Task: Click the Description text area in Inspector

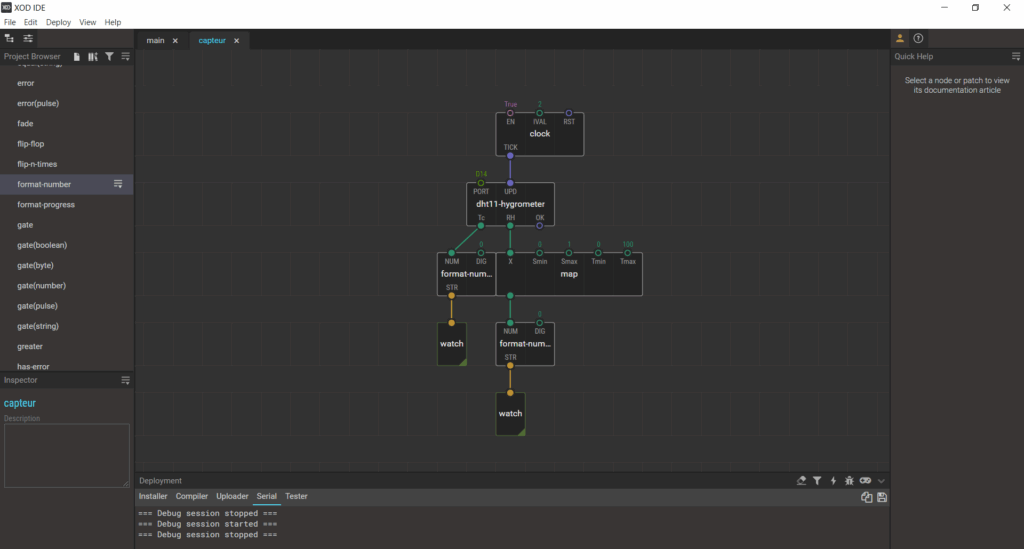Action: tap(67, 455)
